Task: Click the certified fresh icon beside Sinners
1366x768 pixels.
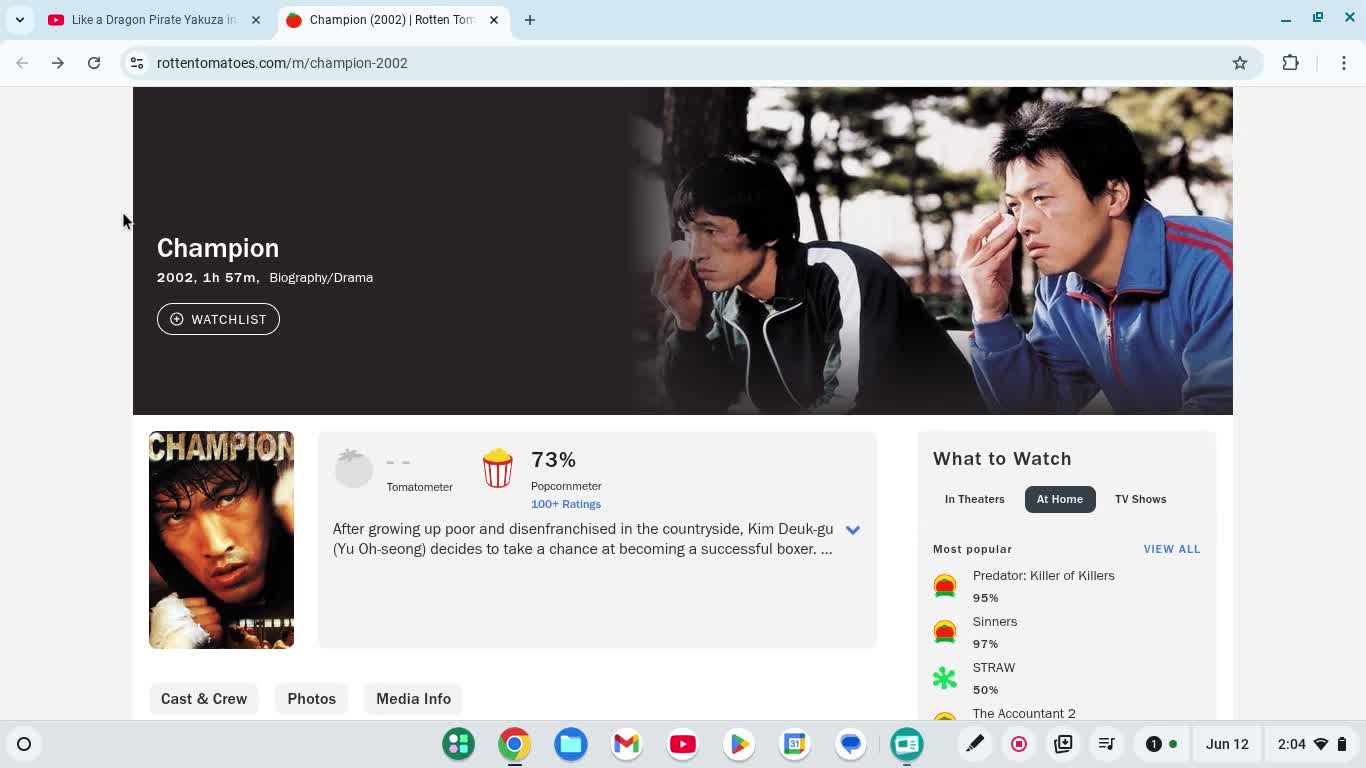Action: click(945, 632)
